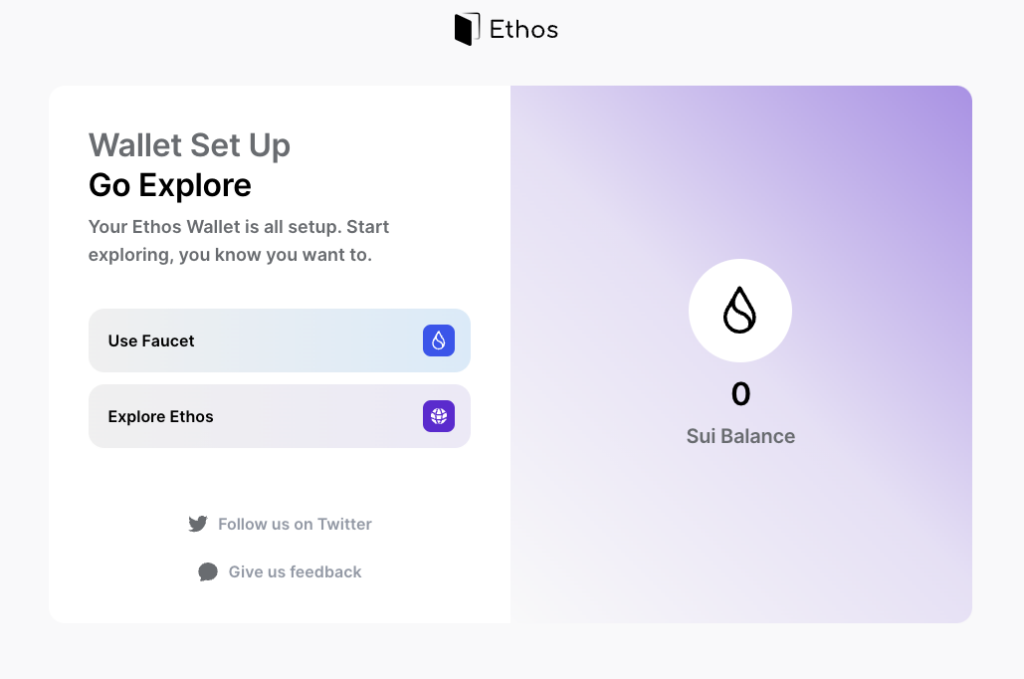Click the Ethos book logo icon
Image resolution: width=1024 pixels, height=679 pixels.
[x=466, y=29]
